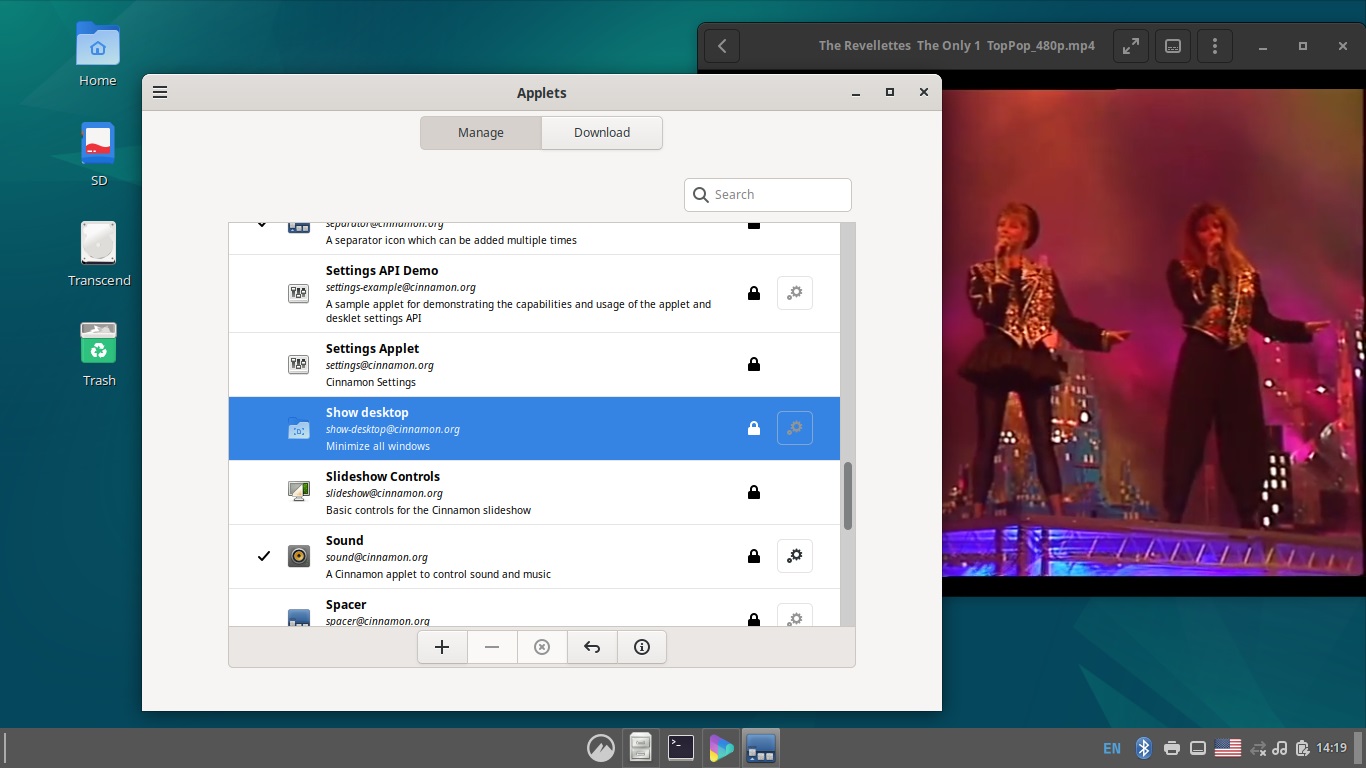This screenshot has height=768, width=1366.
Task: Open settings gear for Spacer applet
Action: pyautogui.click(x=795, y=616)
